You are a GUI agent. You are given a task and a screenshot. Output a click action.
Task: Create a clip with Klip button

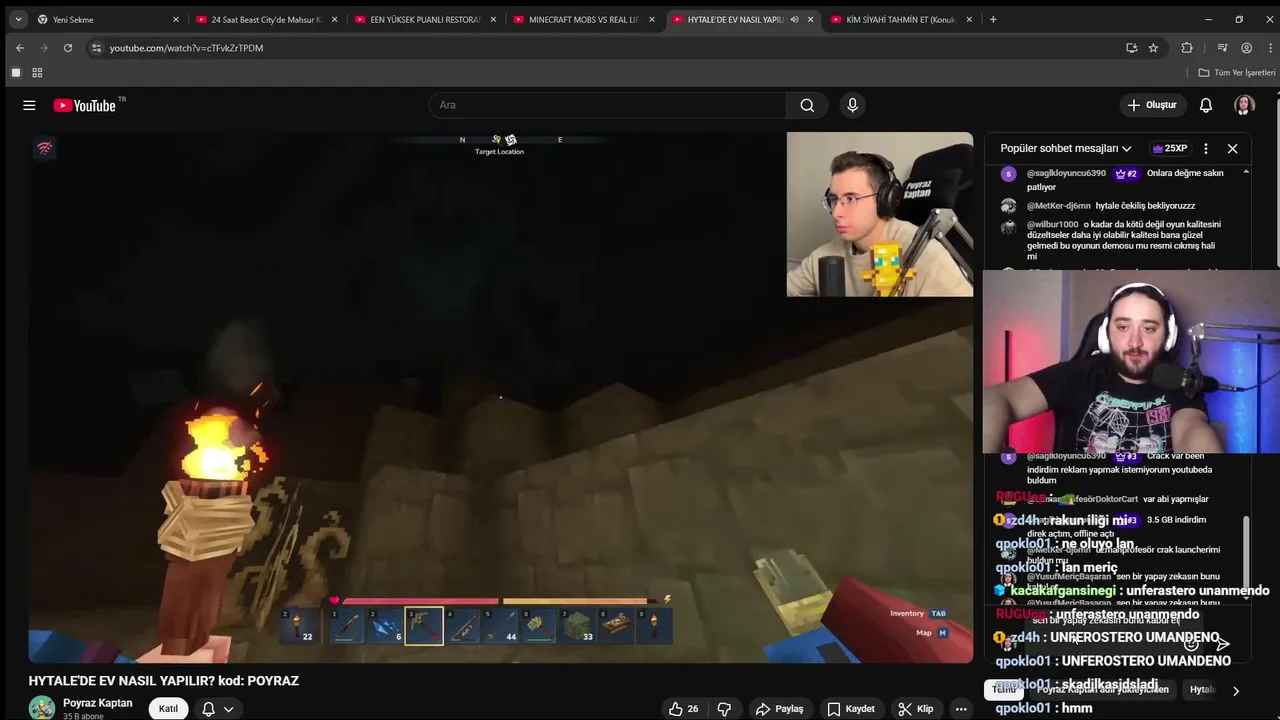[x=915, y=709]
